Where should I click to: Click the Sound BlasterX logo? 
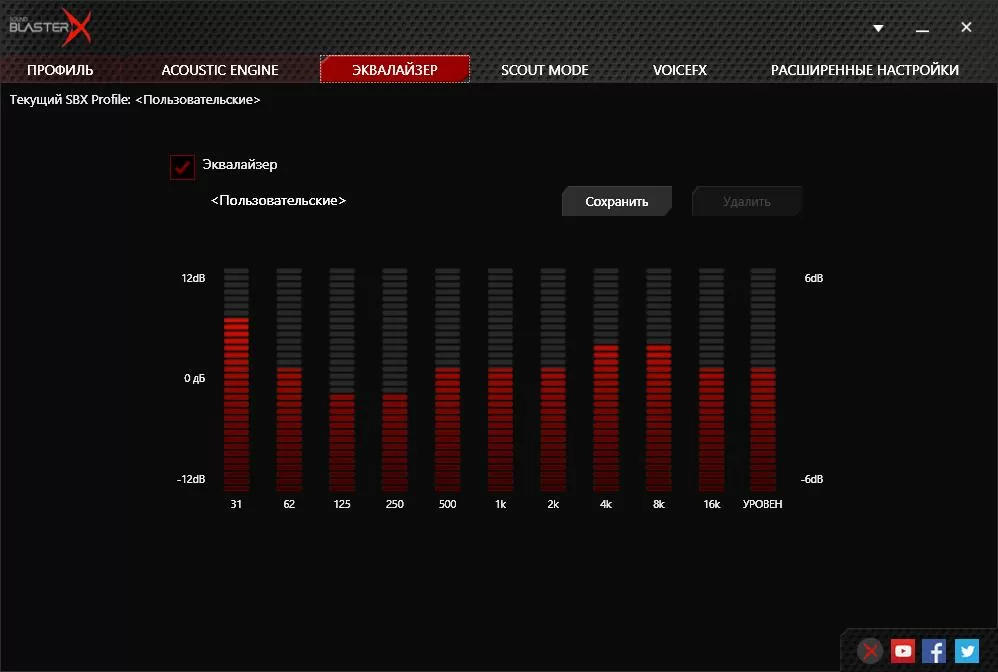pos(50,27)
